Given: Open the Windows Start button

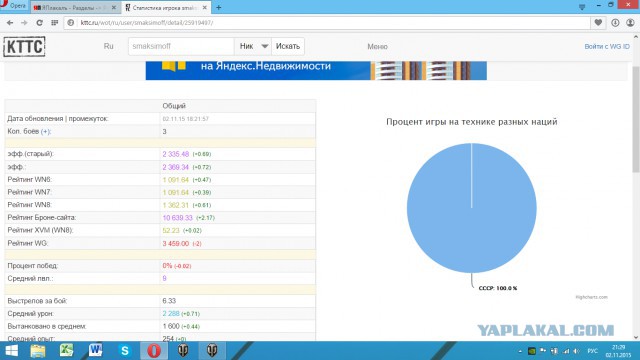Looking at the screenshot, I should (x=11, y=351).
